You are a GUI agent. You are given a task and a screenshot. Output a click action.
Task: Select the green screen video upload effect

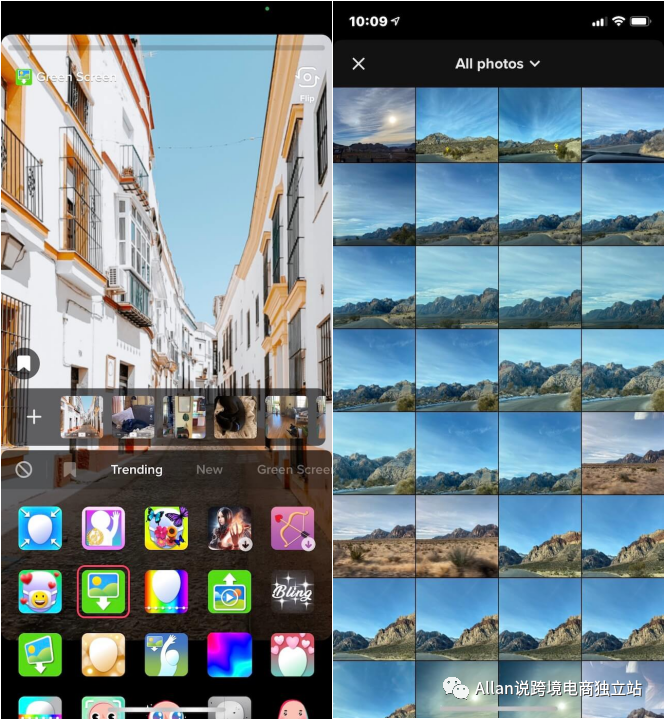229,592
